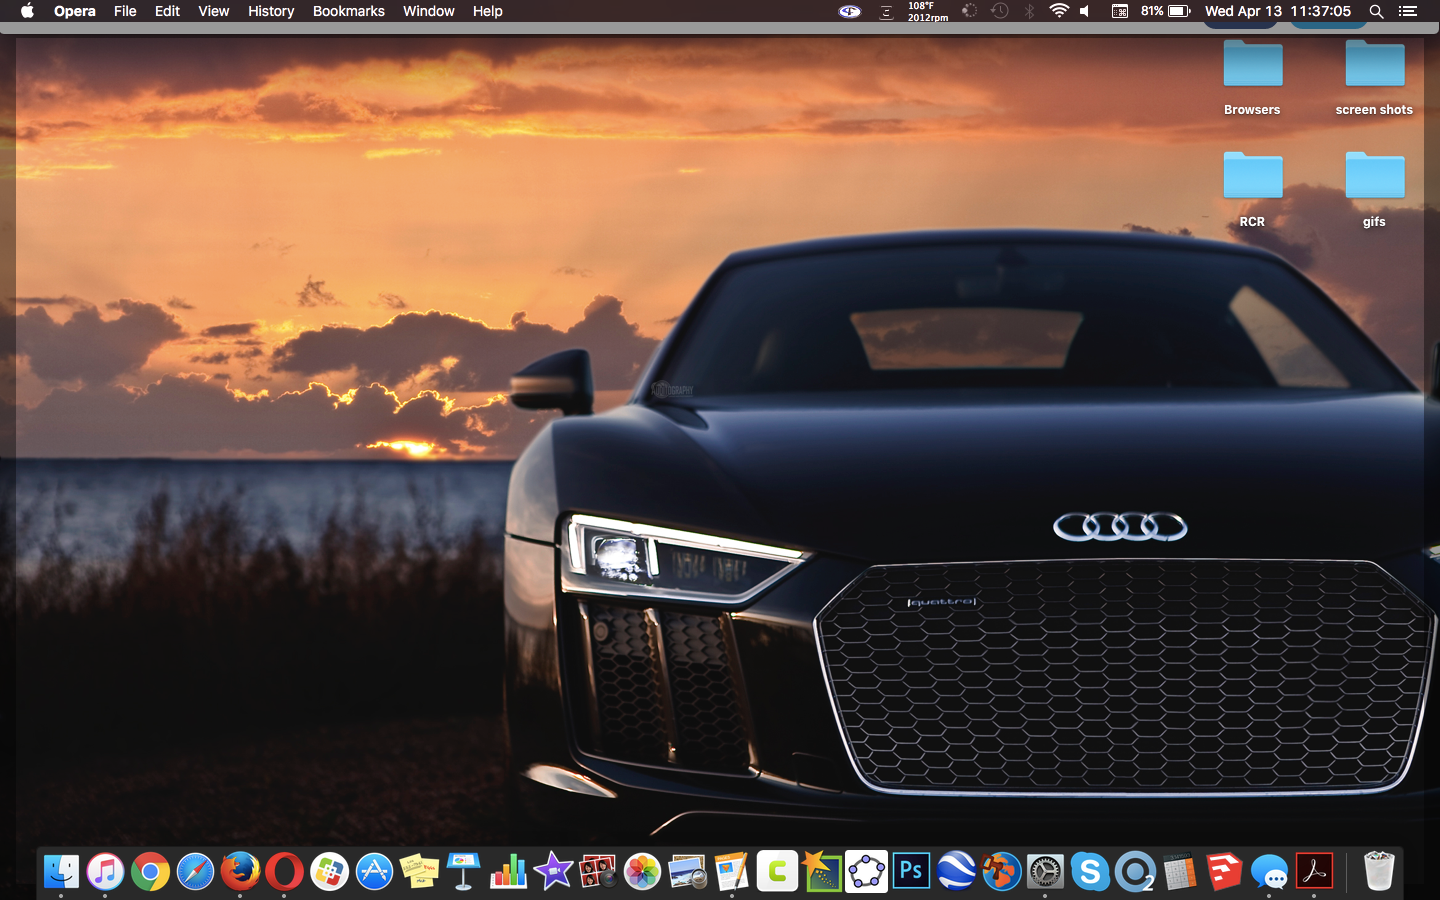This screenshot has width=1440, height=900.
Task: Click the Bluetooth menu bar icon
Action: (x=1029, y=11)
